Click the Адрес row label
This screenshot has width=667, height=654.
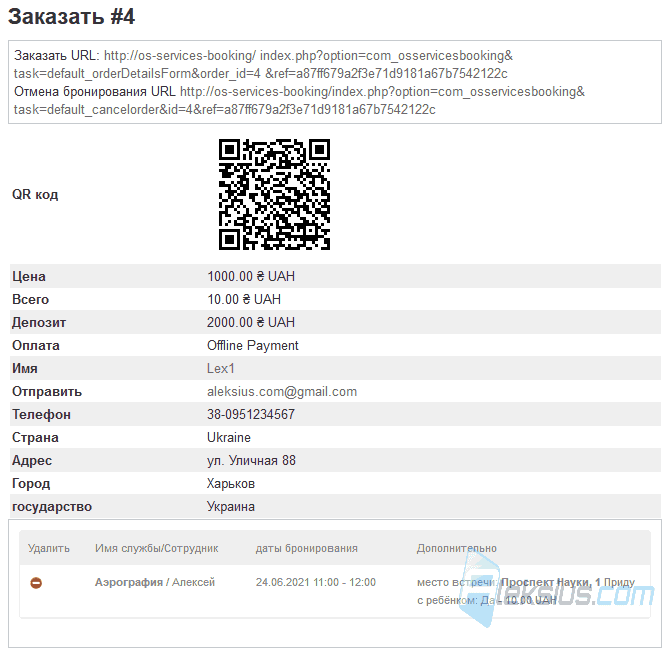(x=32, y=460)
